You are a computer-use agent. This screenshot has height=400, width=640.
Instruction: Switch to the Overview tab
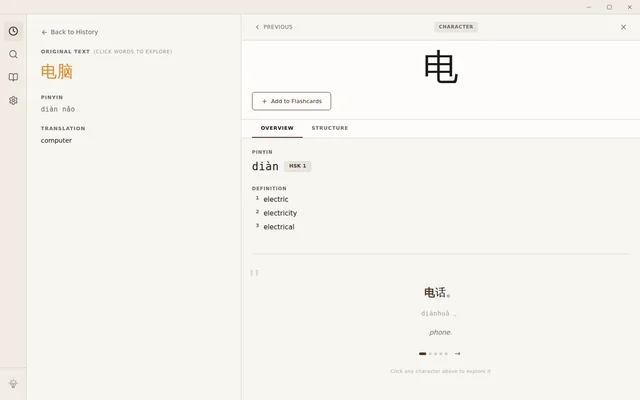click(277, 128)
